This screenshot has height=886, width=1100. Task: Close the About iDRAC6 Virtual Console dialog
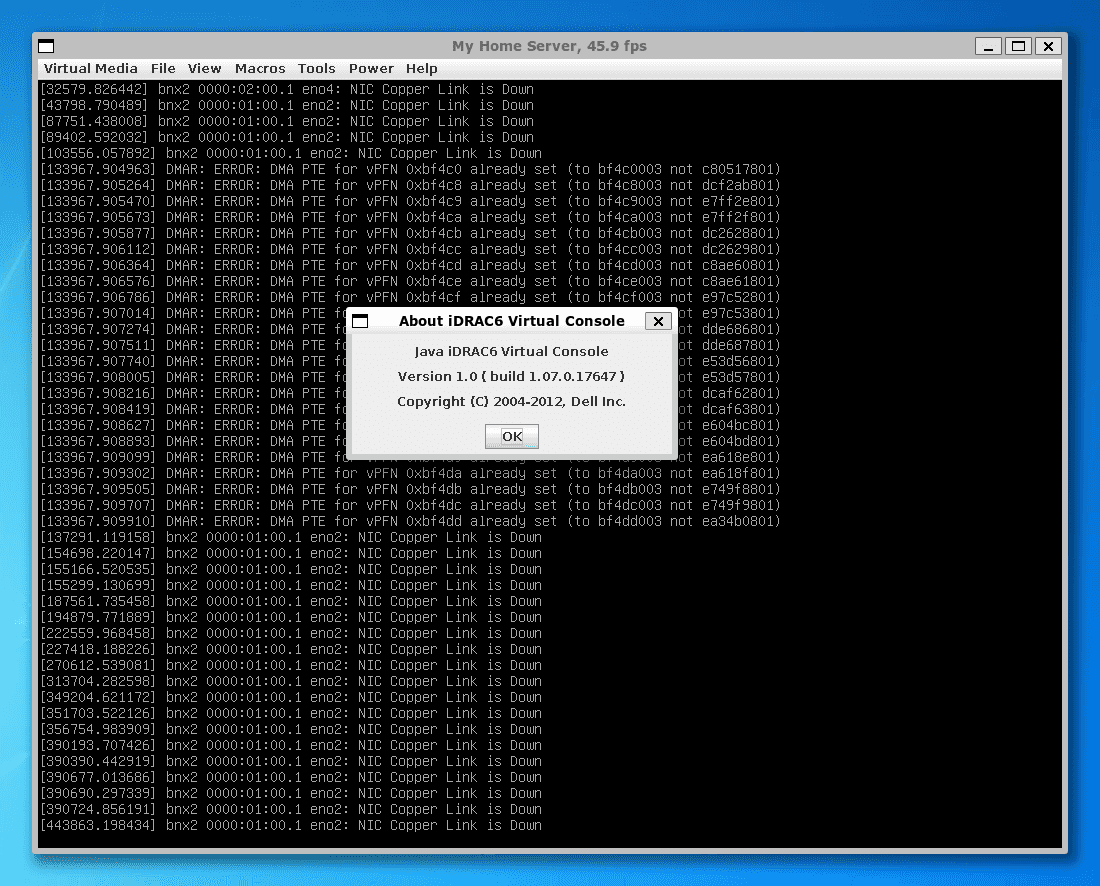pos(657,321)
